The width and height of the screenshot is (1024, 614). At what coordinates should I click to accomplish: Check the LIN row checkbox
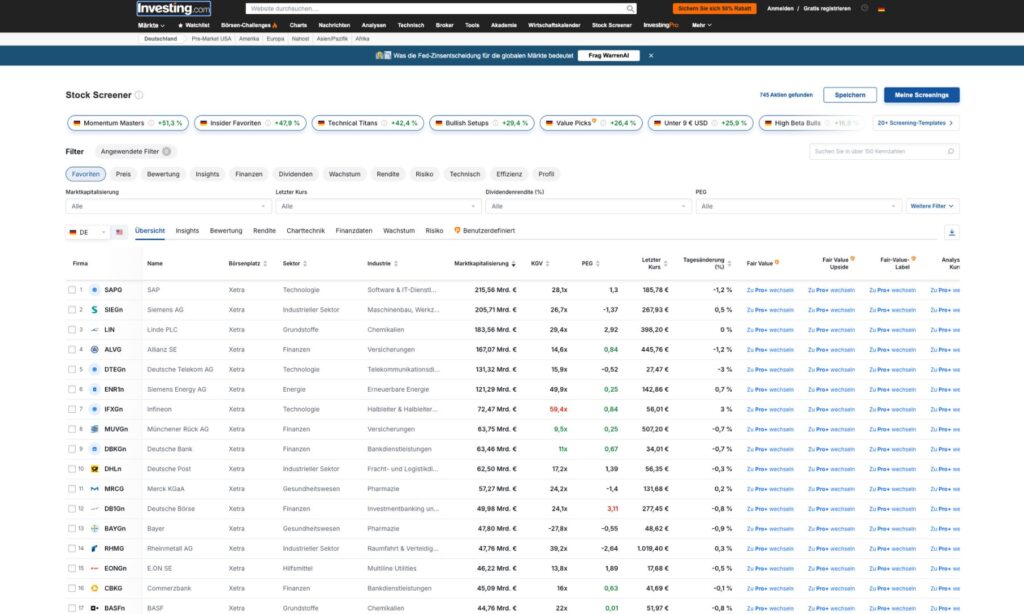tap(72, 330)
